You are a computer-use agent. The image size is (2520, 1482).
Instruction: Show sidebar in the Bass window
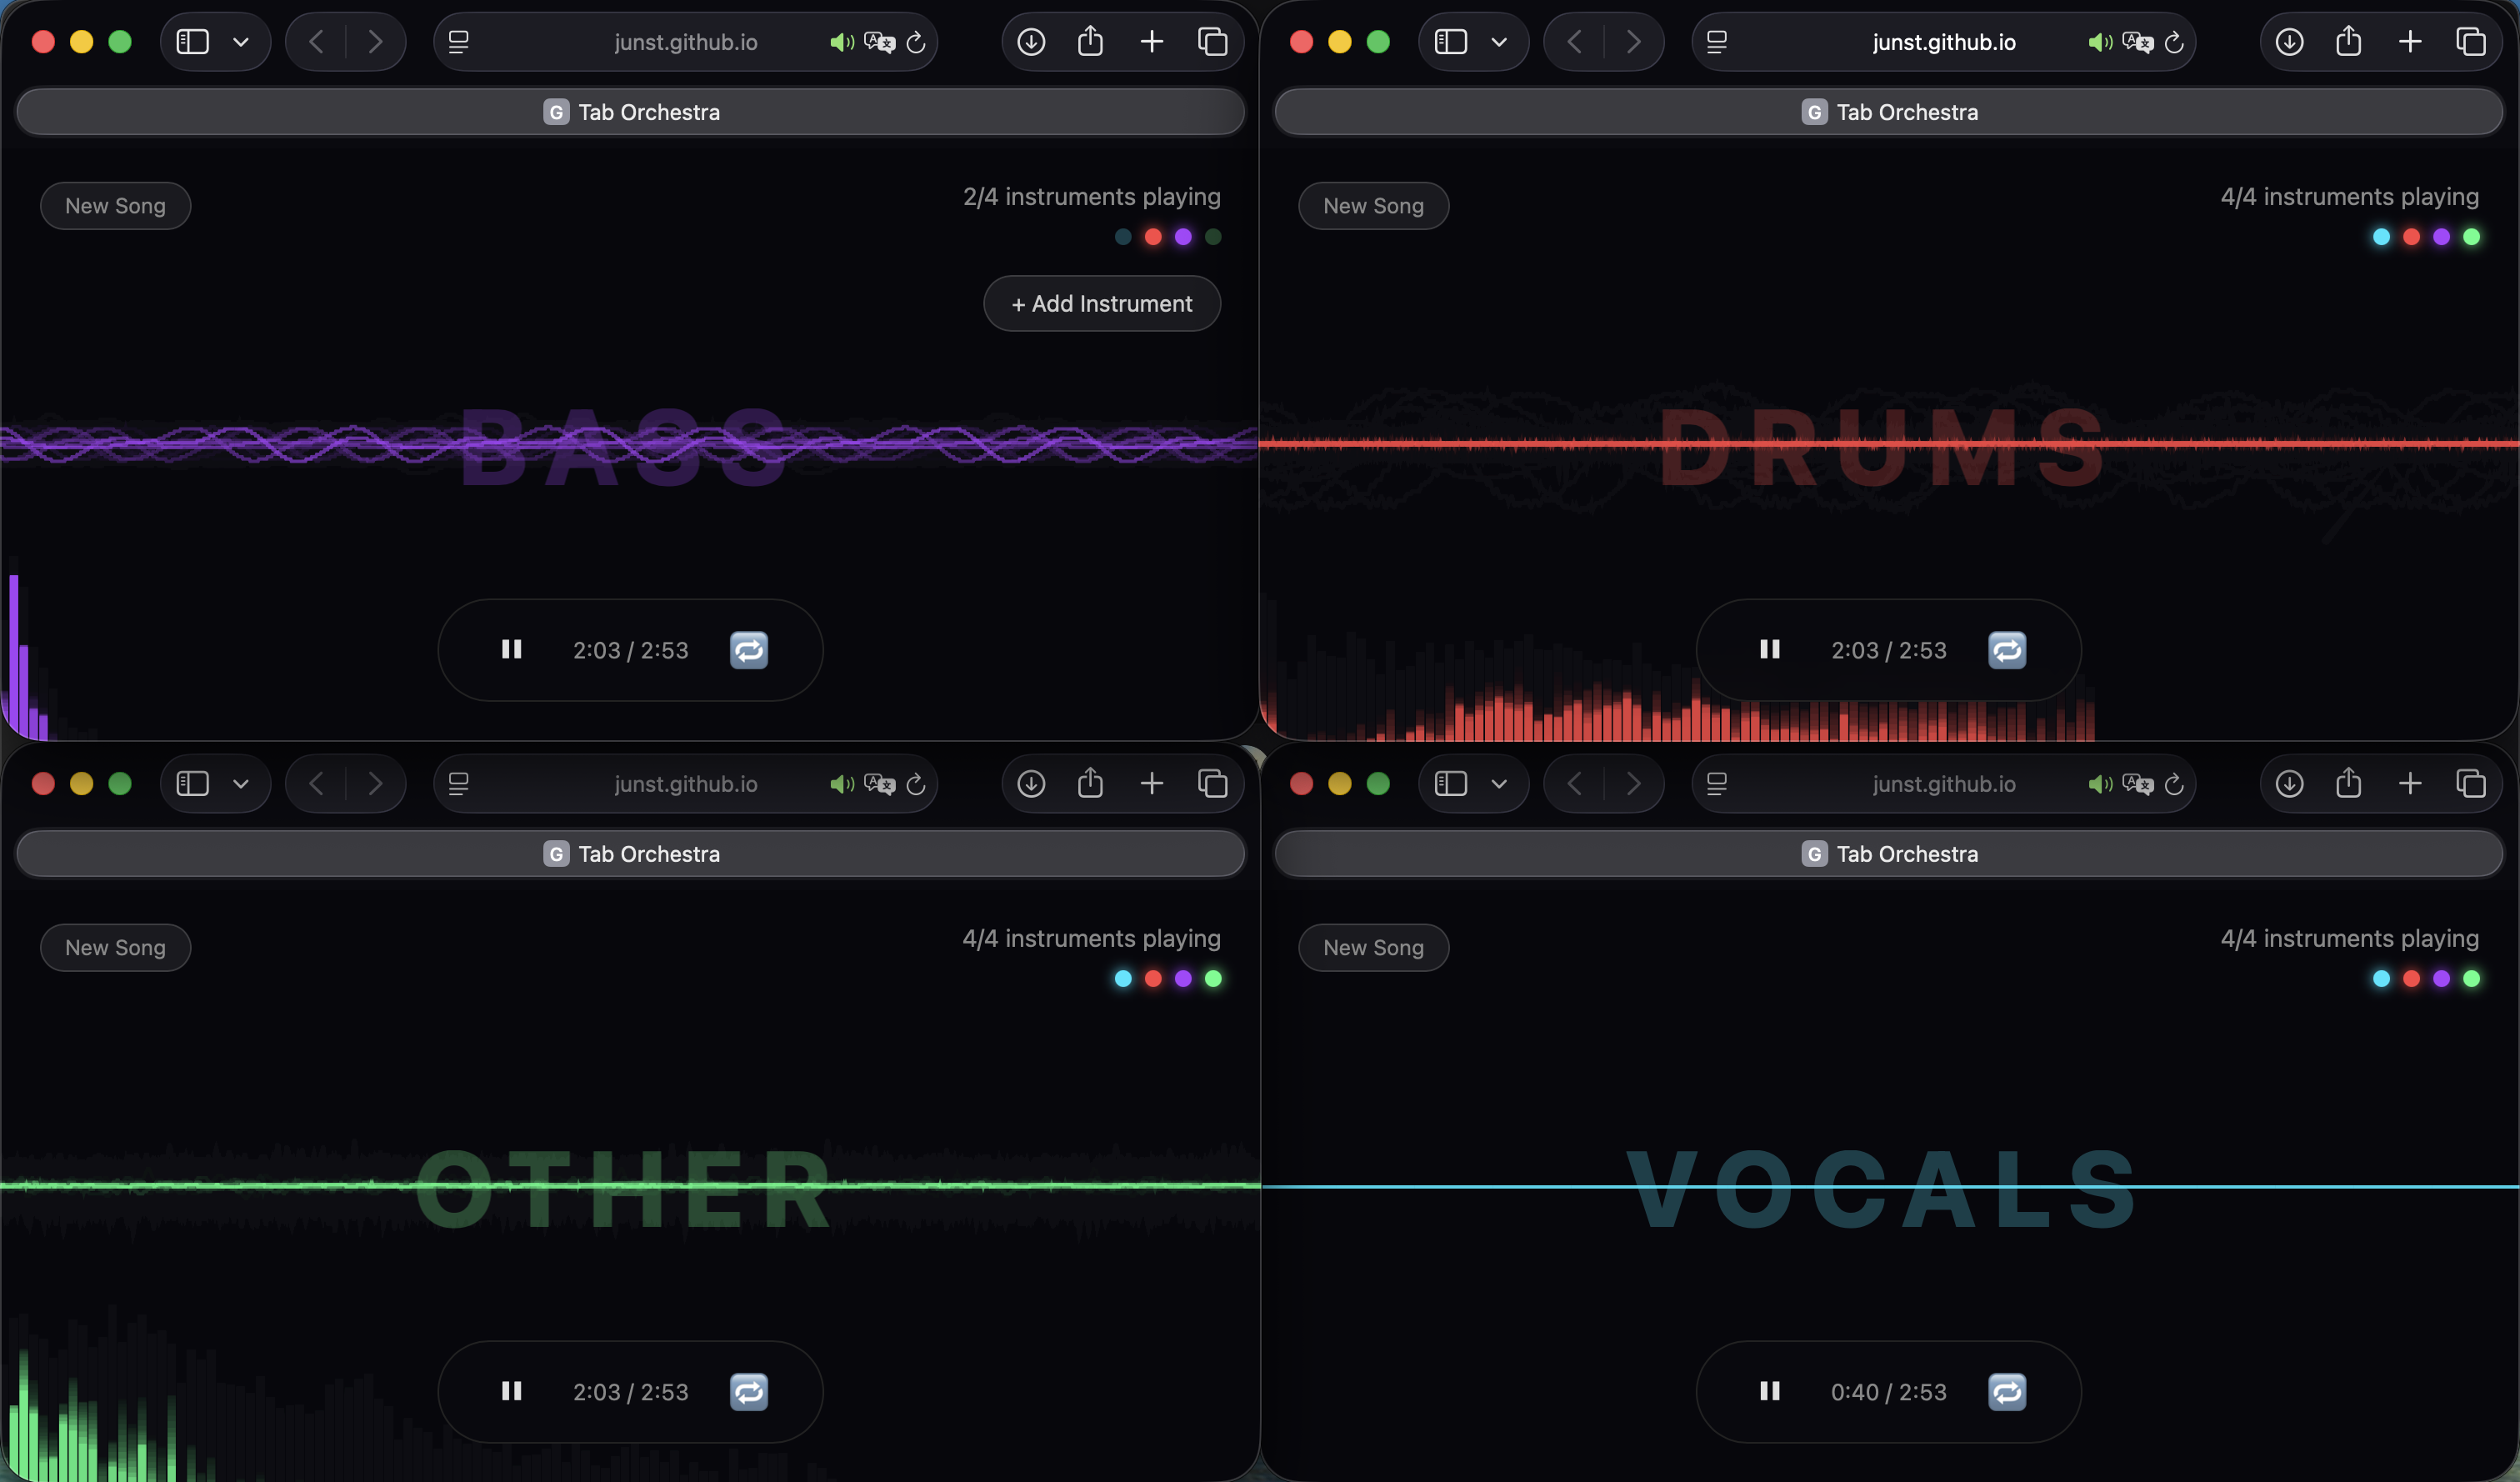pos(192,42)
